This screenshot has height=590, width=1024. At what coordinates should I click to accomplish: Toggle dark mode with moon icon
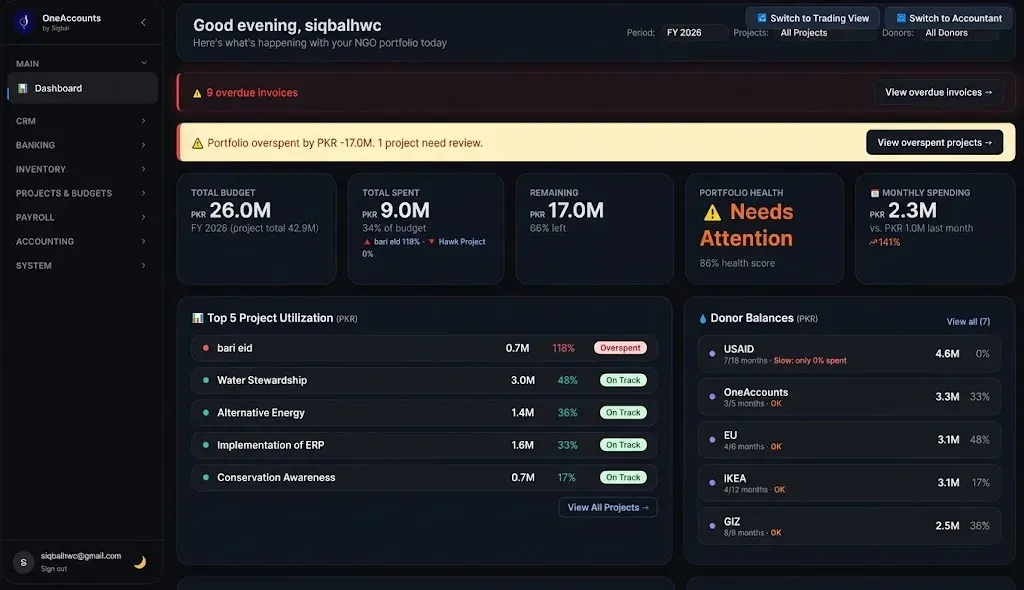click(140, 562)
